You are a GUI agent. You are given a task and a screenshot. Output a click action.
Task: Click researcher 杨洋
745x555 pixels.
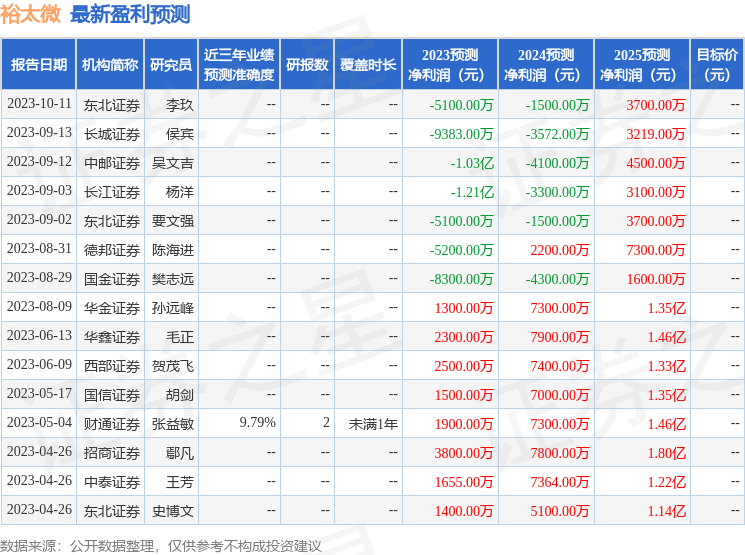(180, 192)
